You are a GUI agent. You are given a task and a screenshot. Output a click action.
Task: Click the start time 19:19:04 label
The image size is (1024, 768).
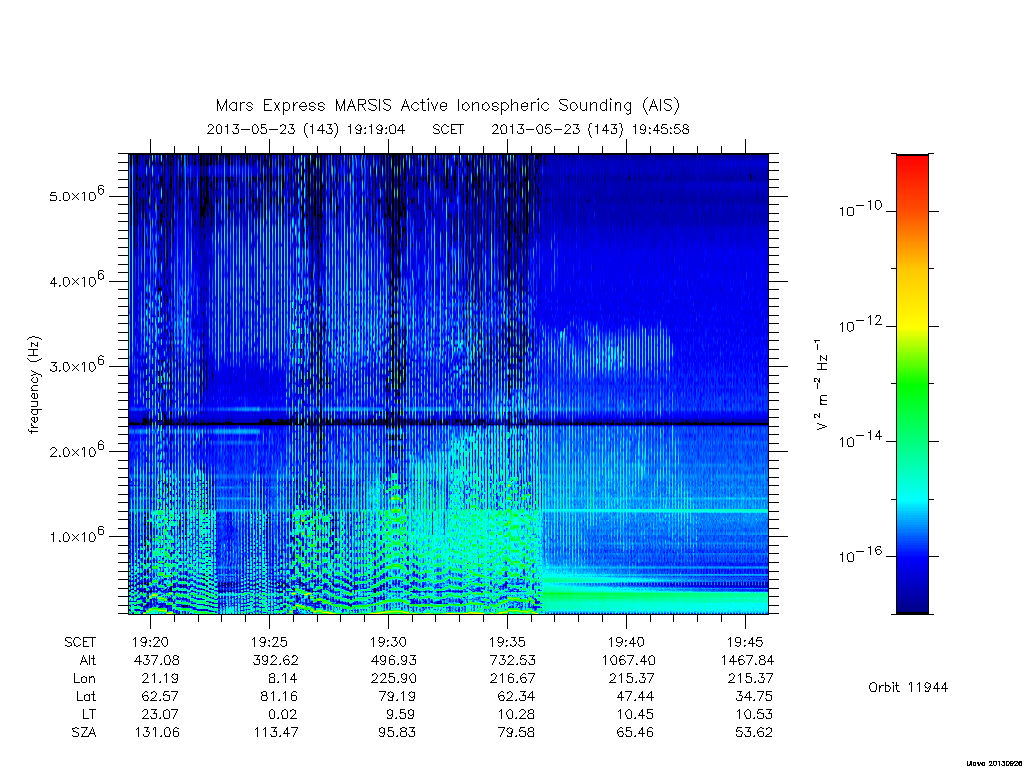tap(376, 129)
